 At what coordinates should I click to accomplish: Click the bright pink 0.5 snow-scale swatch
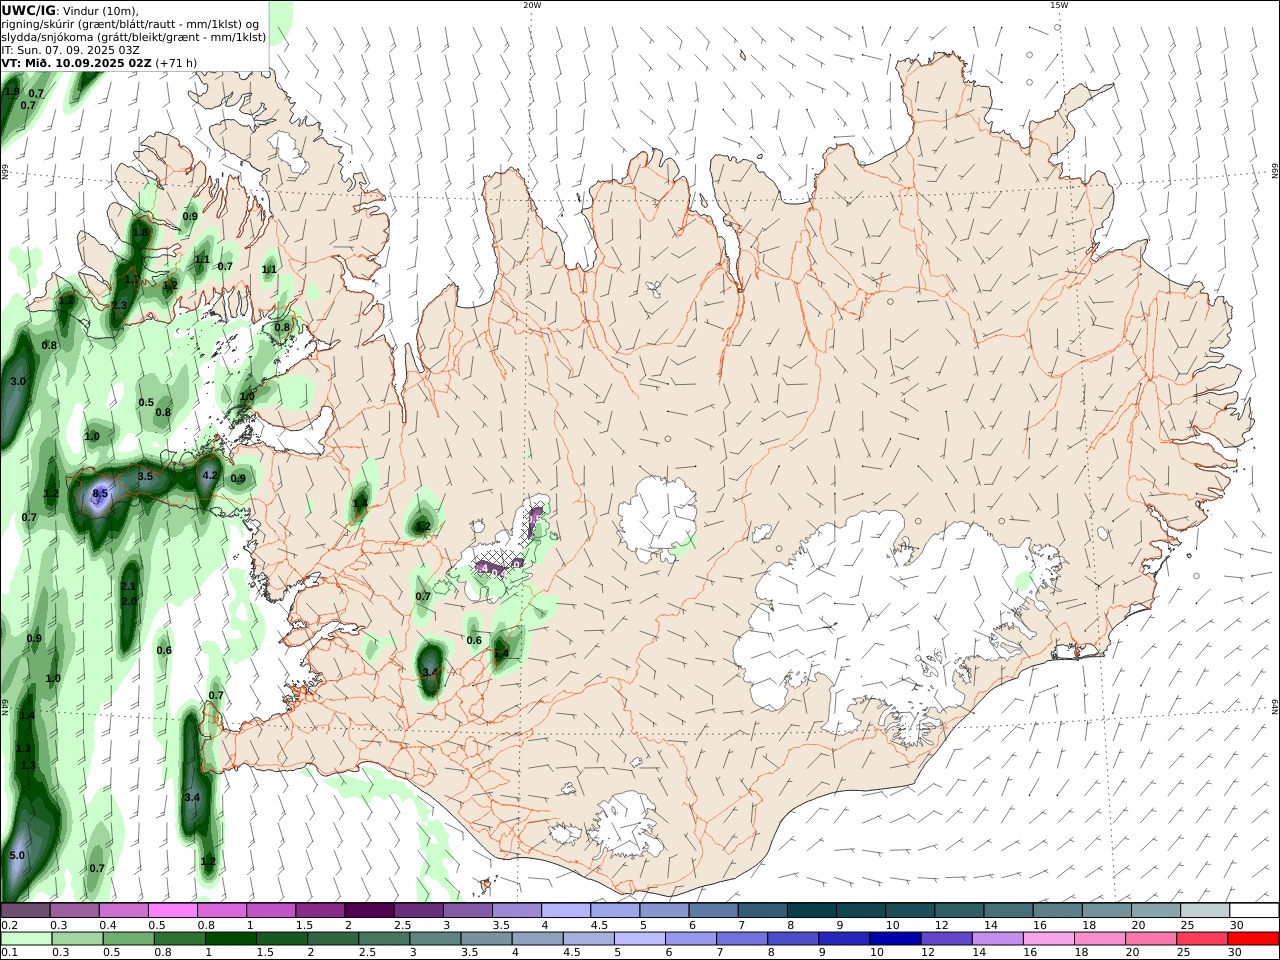click(173, 911)
